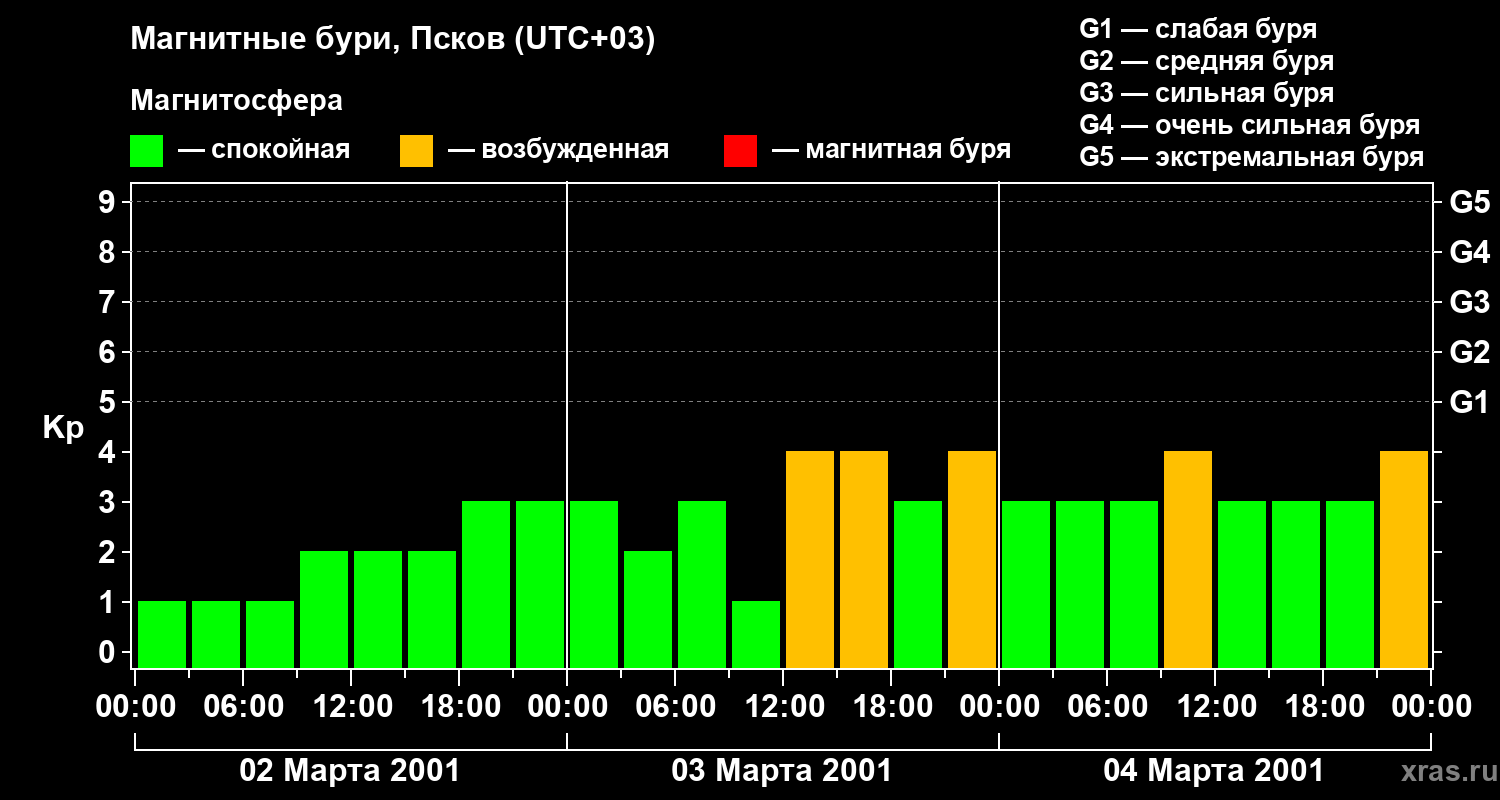Click the '— возбужденная' legend label
The height and width of the screenshot is (800, 1500).
(558, 150)
